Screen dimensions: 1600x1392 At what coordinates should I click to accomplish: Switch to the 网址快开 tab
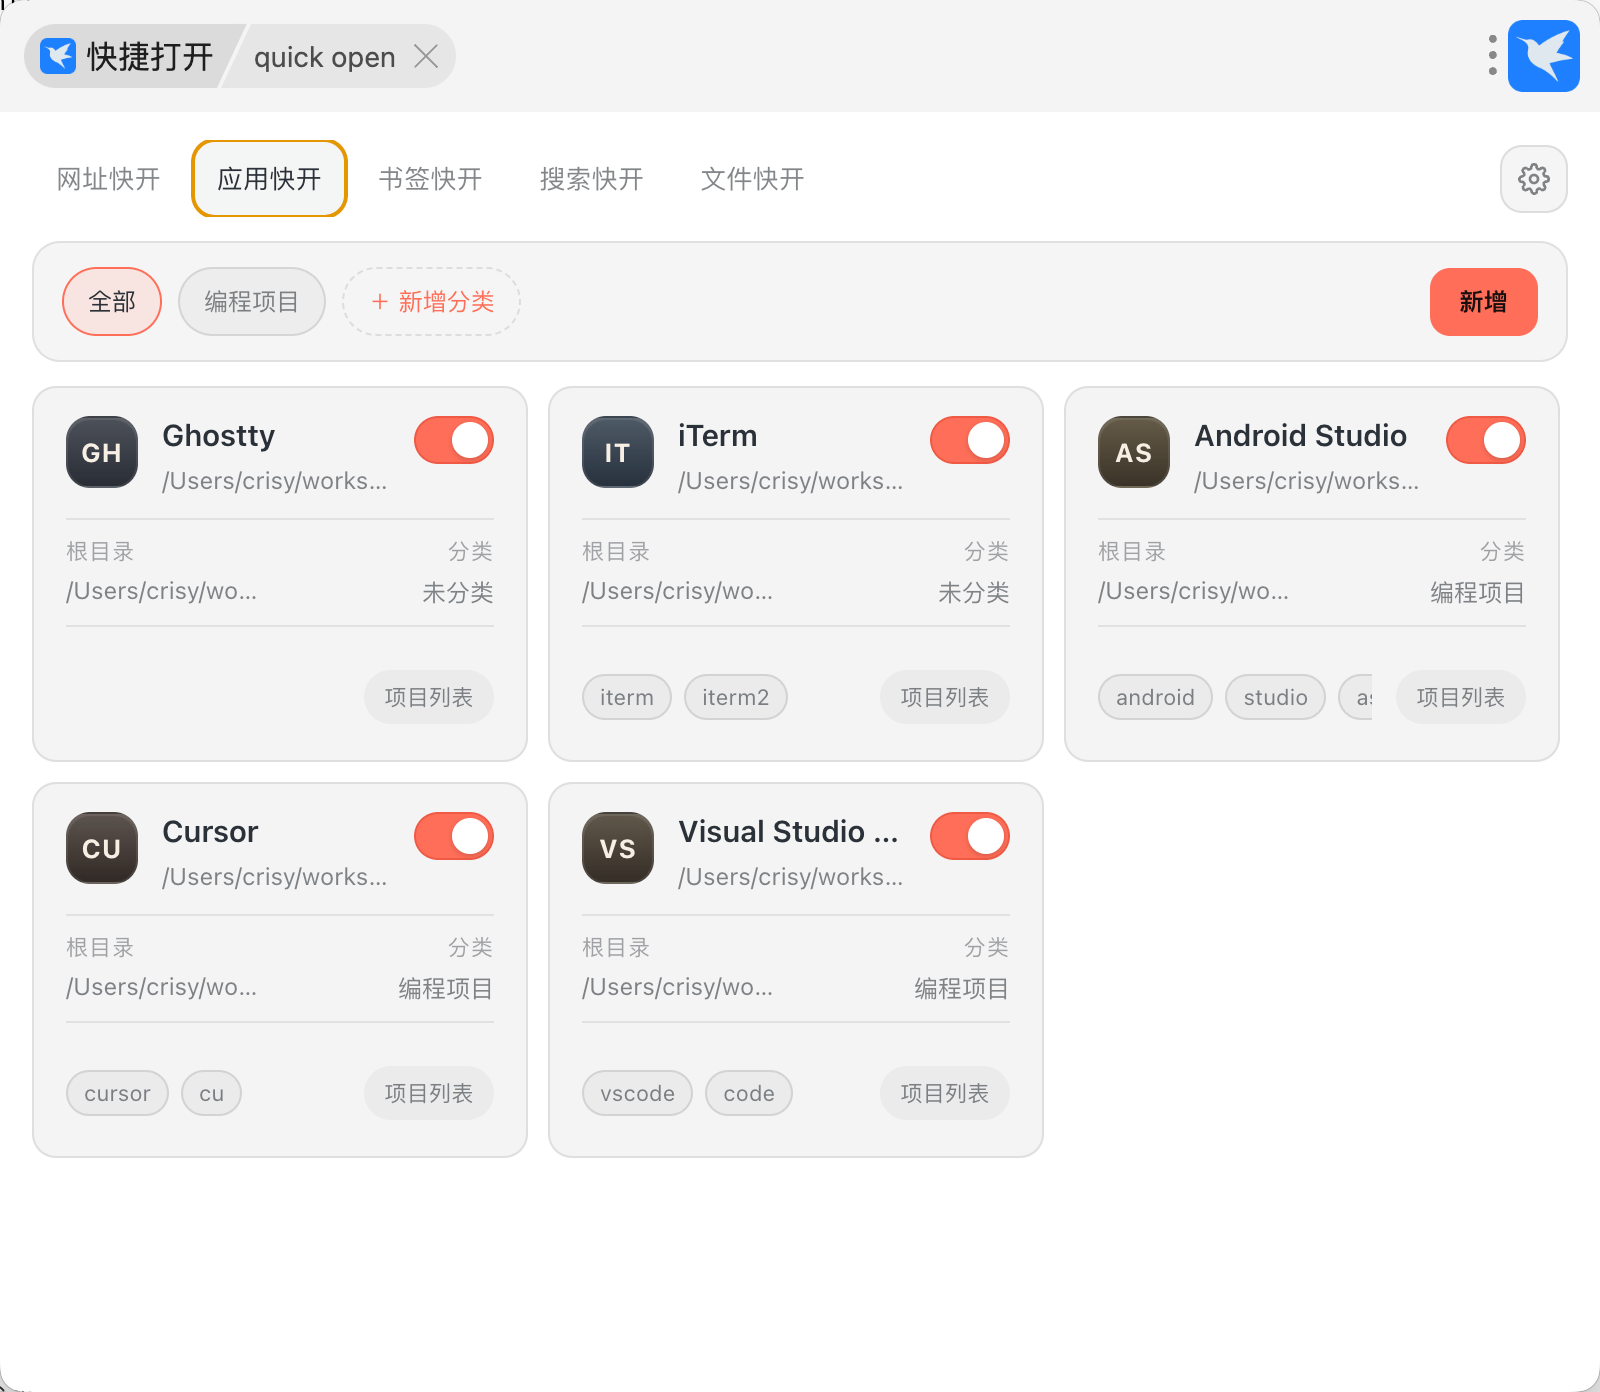pos(108,179)
